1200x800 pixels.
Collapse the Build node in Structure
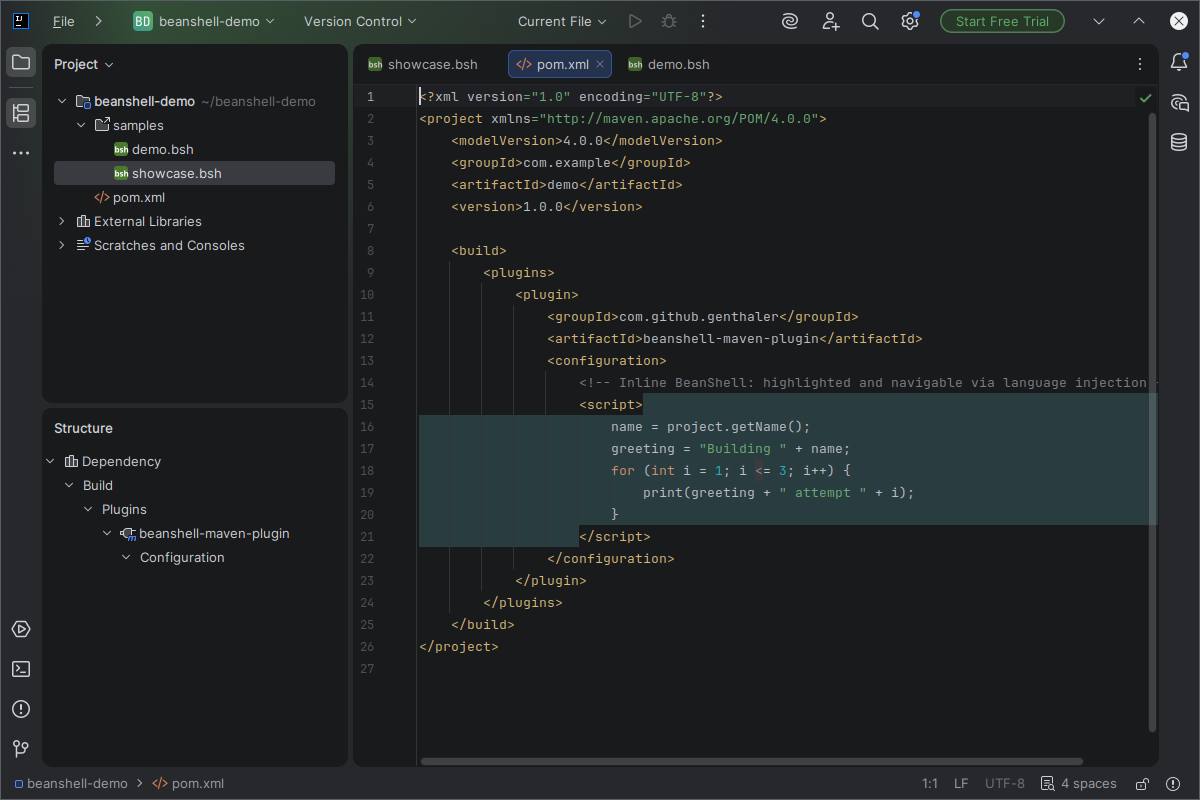[69, 485]
